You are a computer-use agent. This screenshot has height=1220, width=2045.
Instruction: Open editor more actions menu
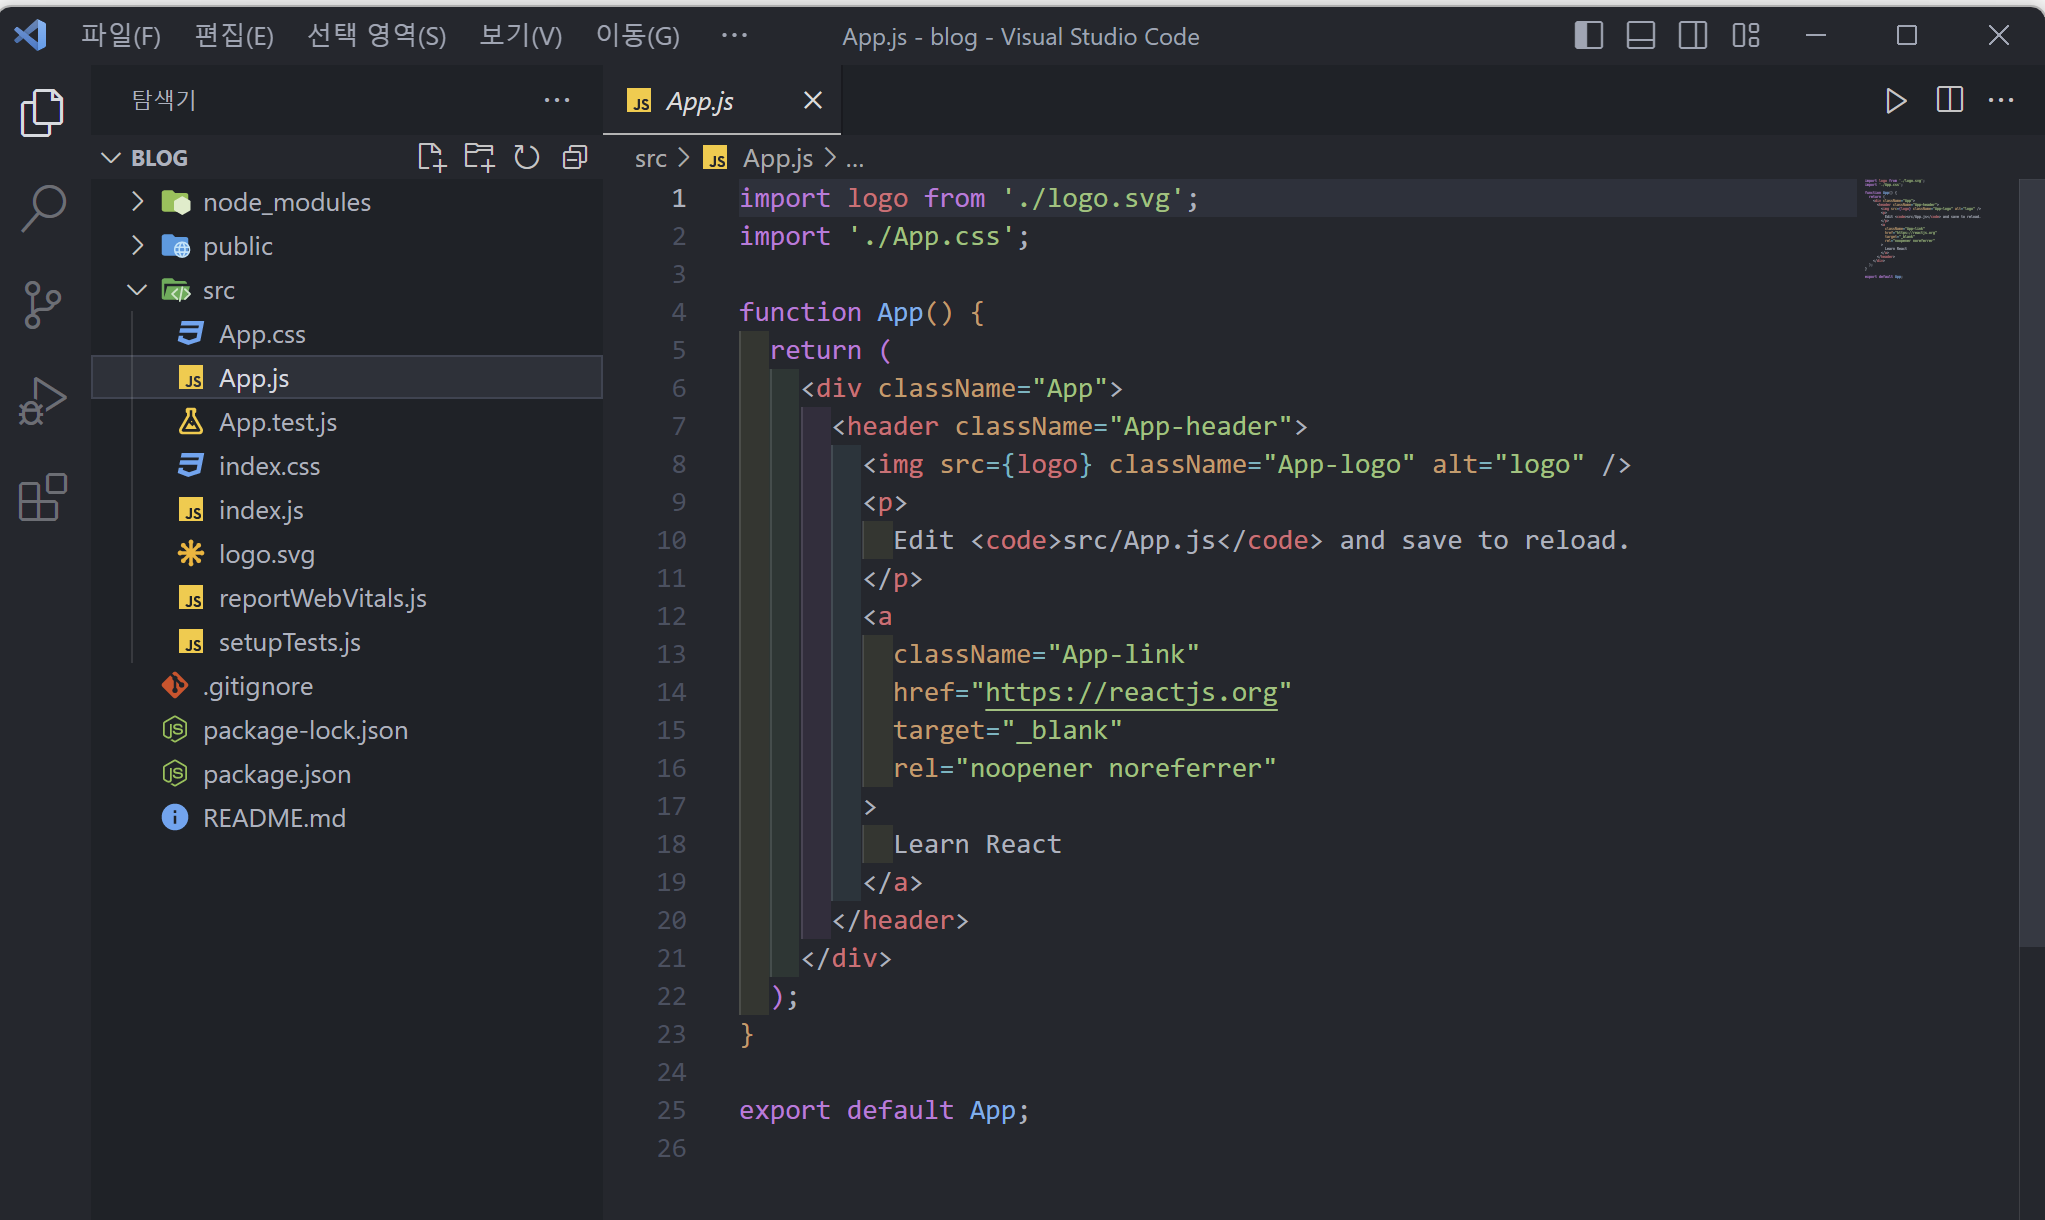2001,100
